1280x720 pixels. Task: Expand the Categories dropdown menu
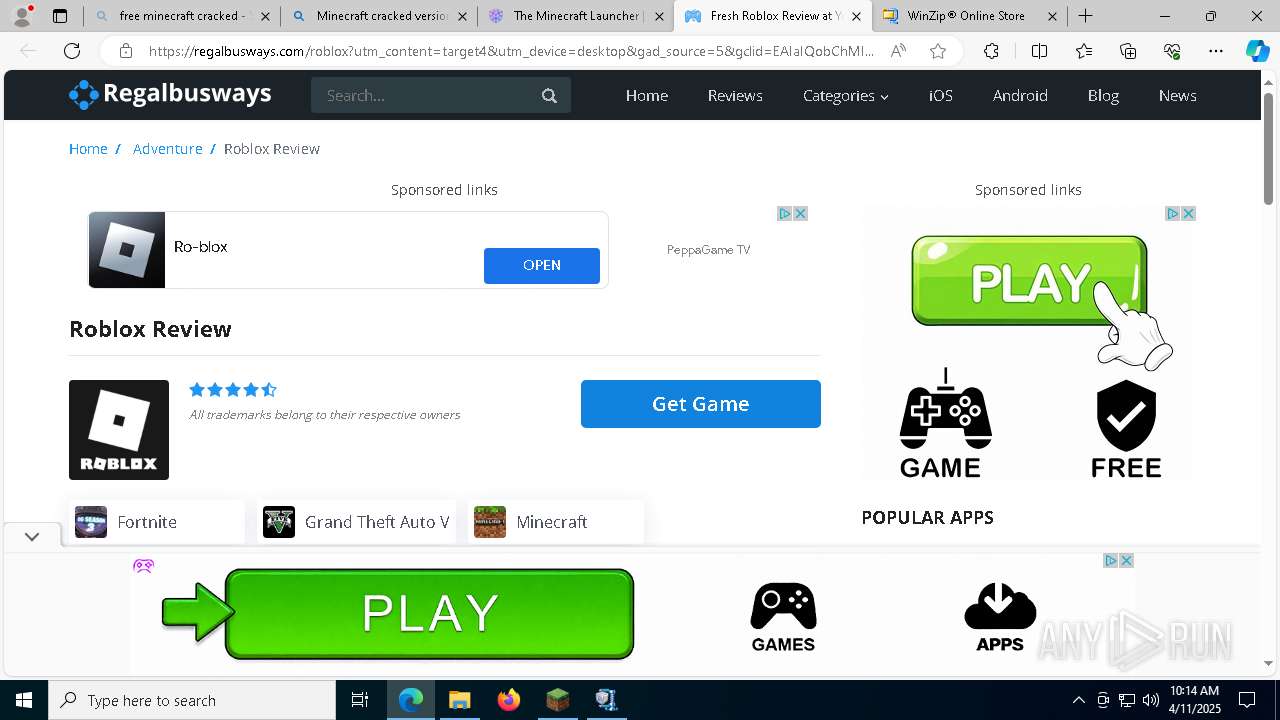(845, 96)
